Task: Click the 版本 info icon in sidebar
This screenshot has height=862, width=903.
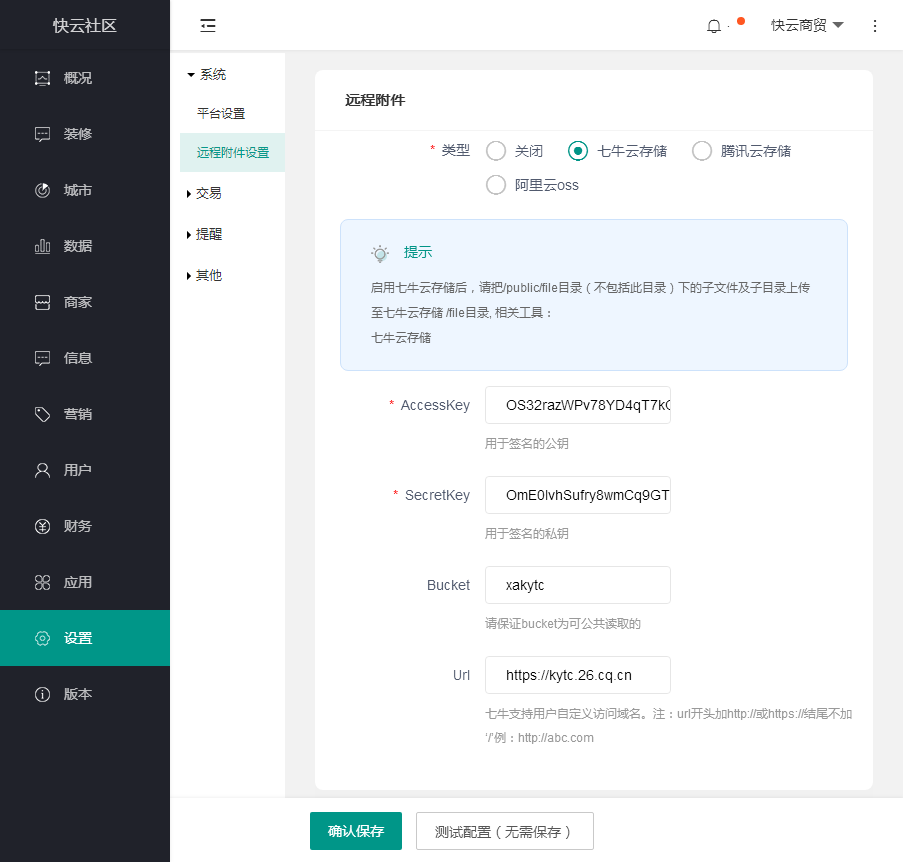Action: (x=42, y=694)
